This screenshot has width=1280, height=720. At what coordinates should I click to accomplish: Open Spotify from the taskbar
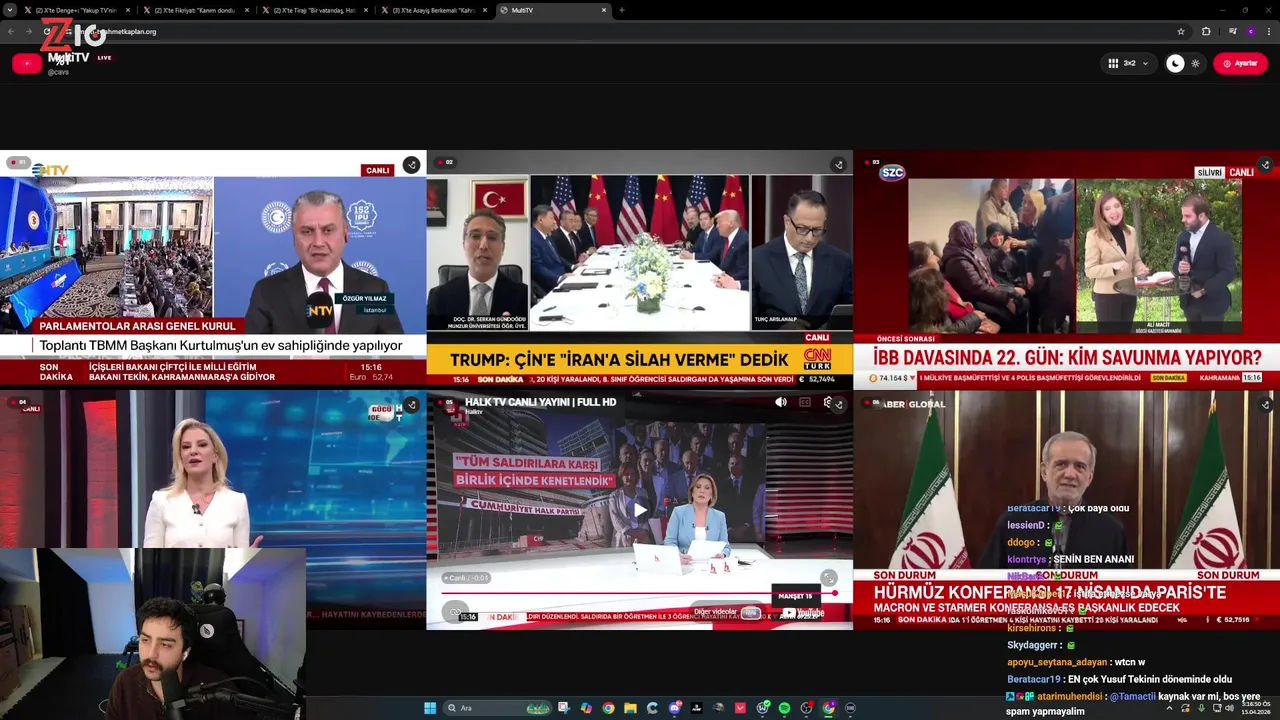(x=784, y=708)
